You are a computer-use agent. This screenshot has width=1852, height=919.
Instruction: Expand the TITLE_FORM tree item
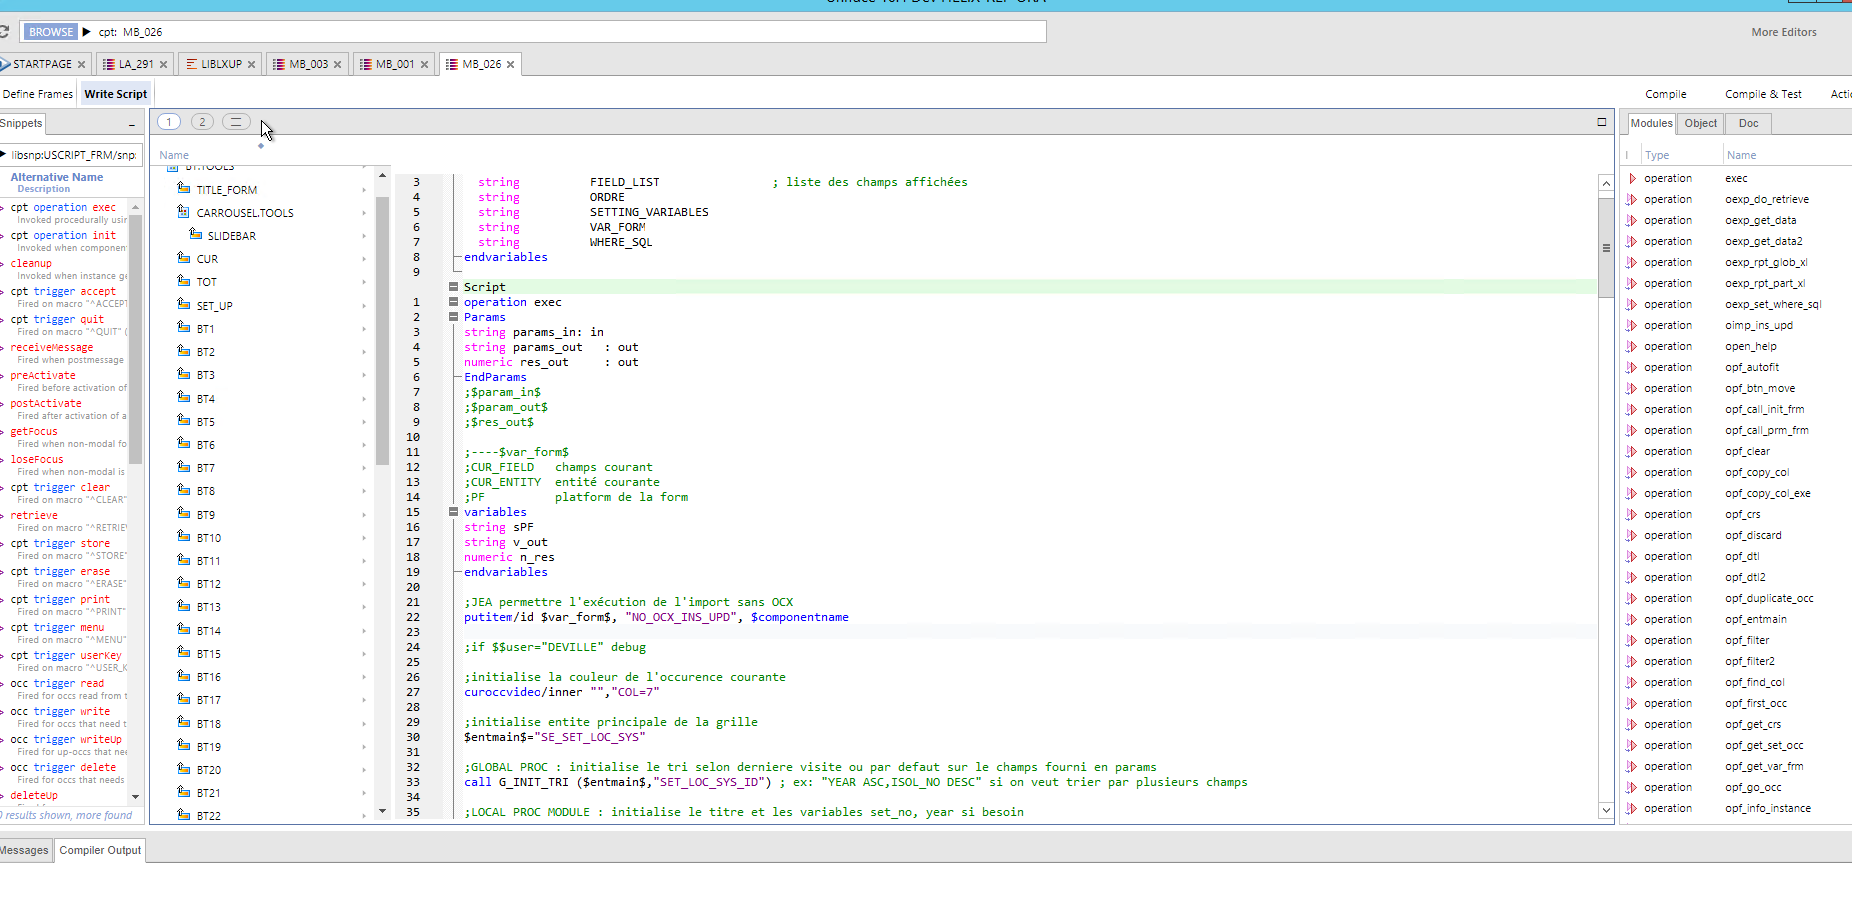[364, 189]
